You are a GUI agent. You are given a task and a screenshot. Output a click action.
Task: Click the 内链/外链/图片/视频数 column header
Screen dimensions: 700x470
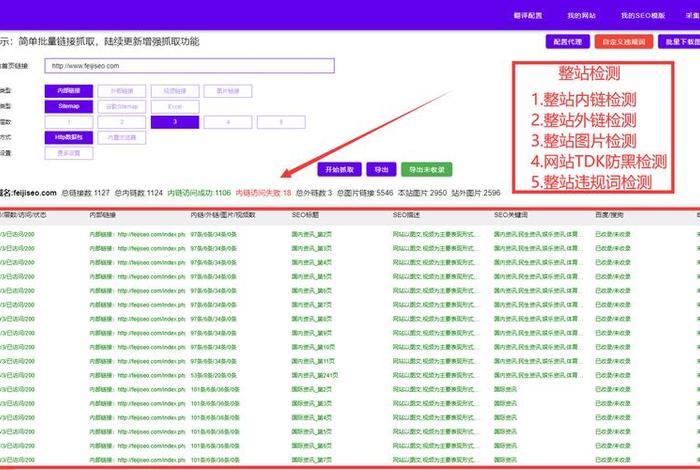[223, 215]
